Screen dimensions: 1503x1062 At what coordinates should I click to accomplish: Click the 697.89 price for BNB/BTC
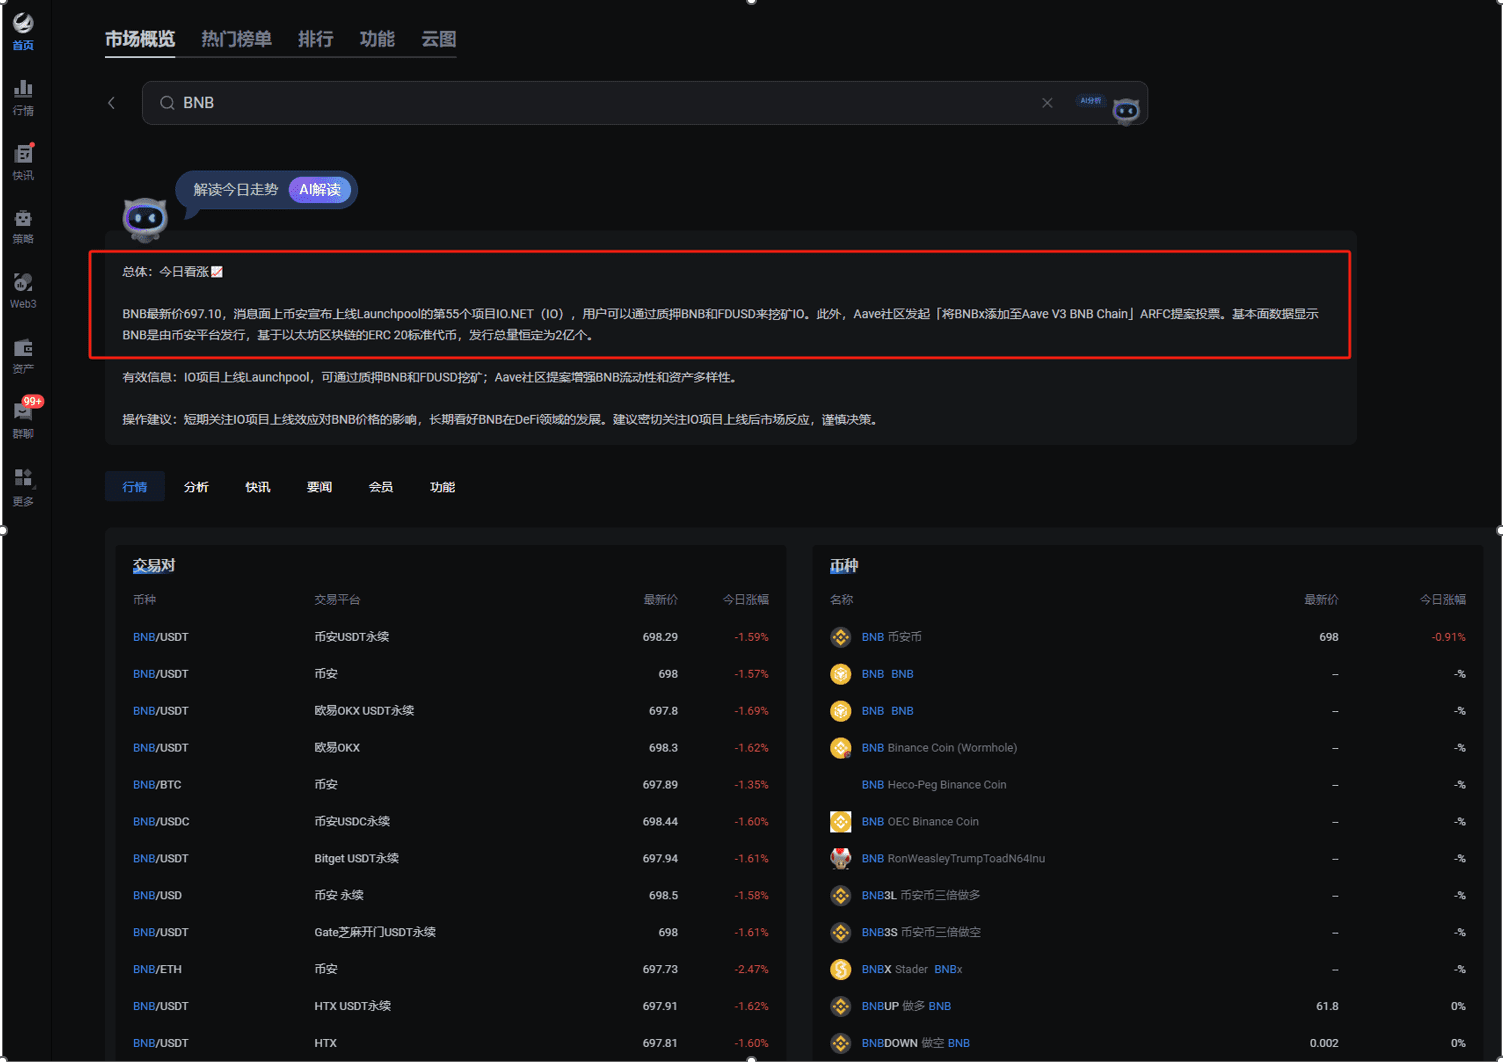point(660,785)
